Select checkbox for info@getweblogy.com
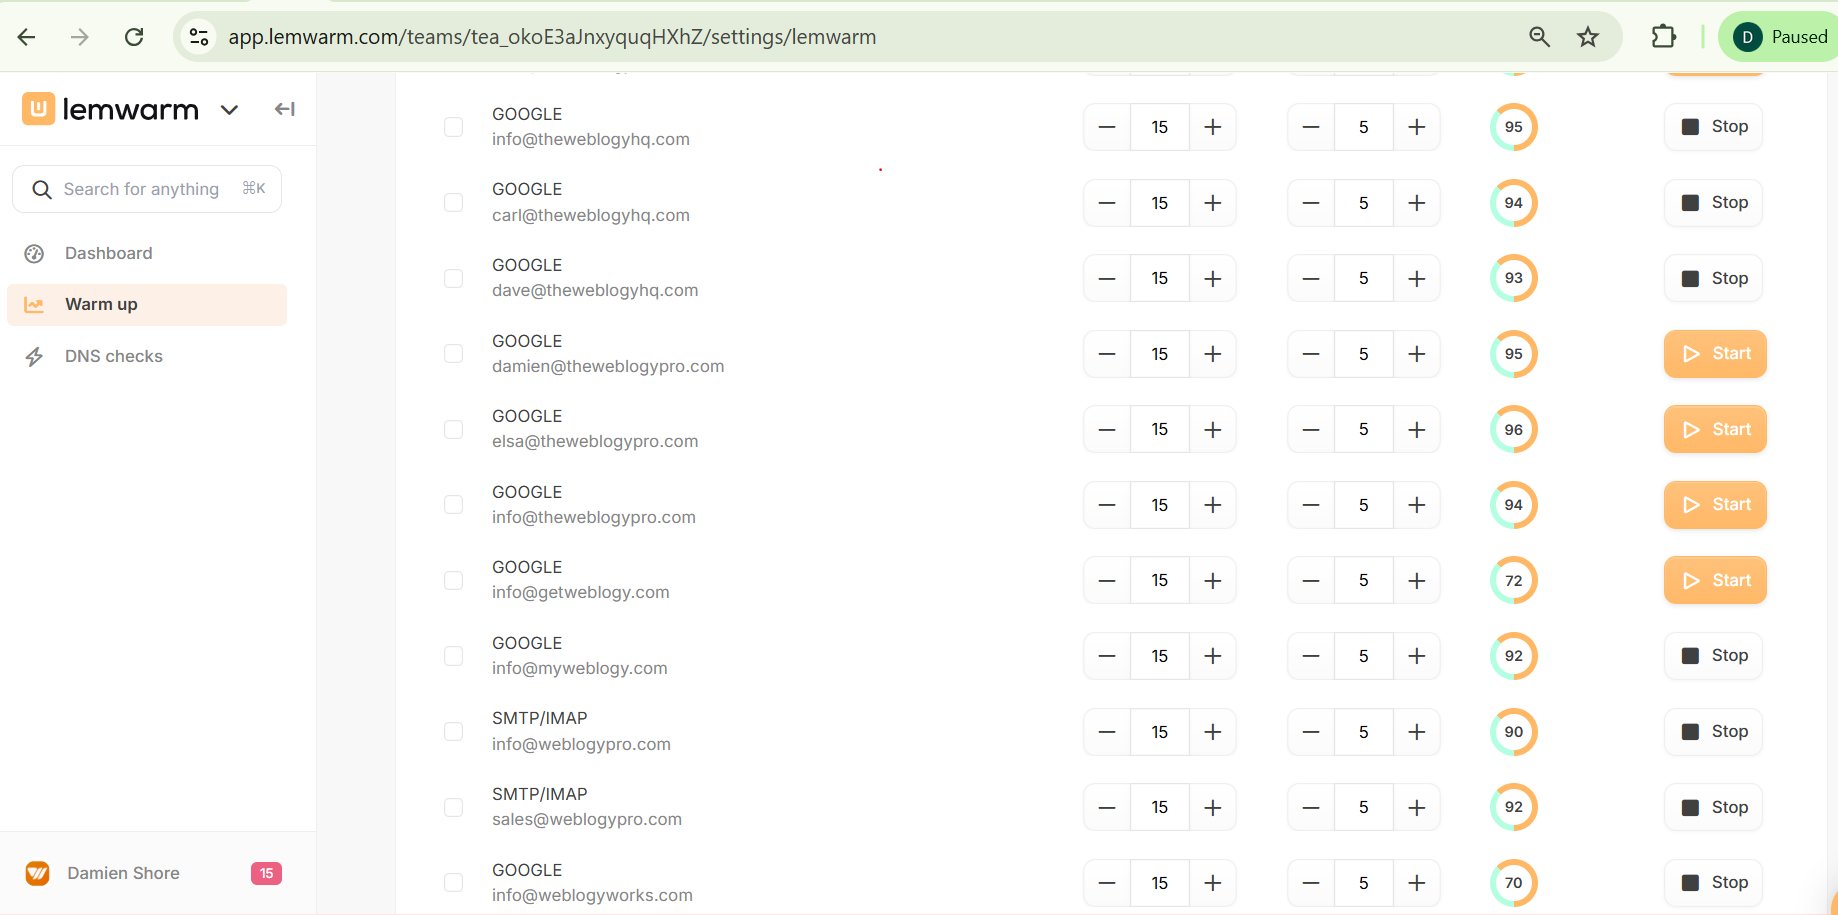 [x=453, y=580]
